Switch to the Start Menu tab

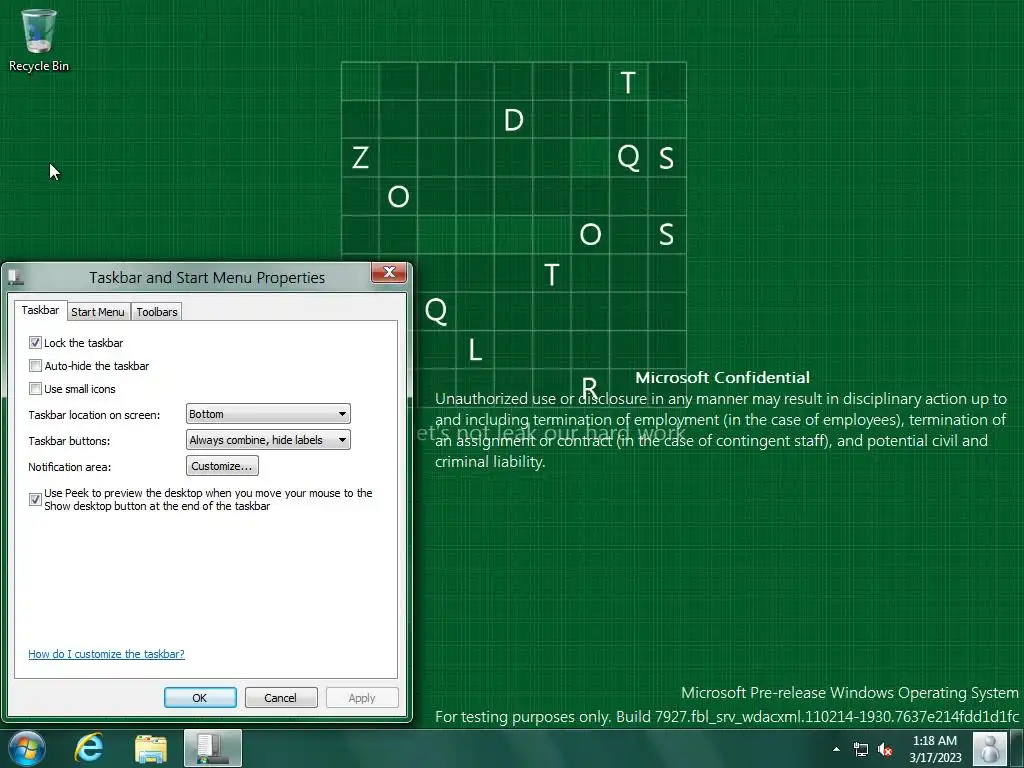coord(98,312)
